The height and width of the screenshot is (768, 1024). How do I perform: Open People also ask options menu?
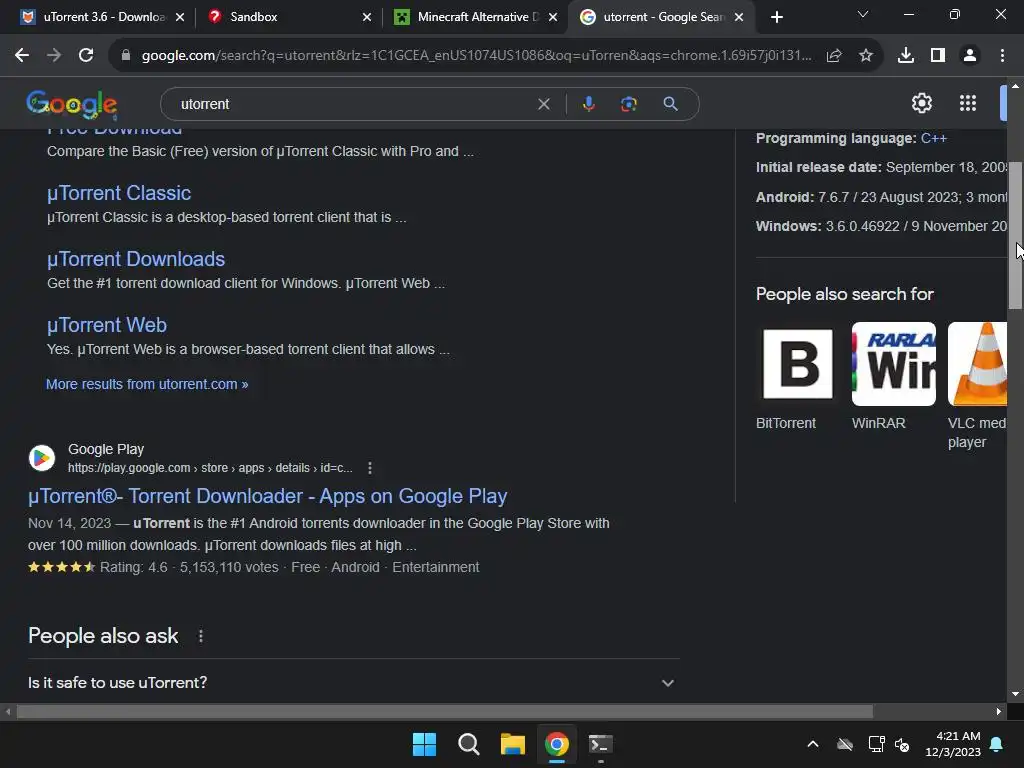pyautogui.click(x=201, y=636)
